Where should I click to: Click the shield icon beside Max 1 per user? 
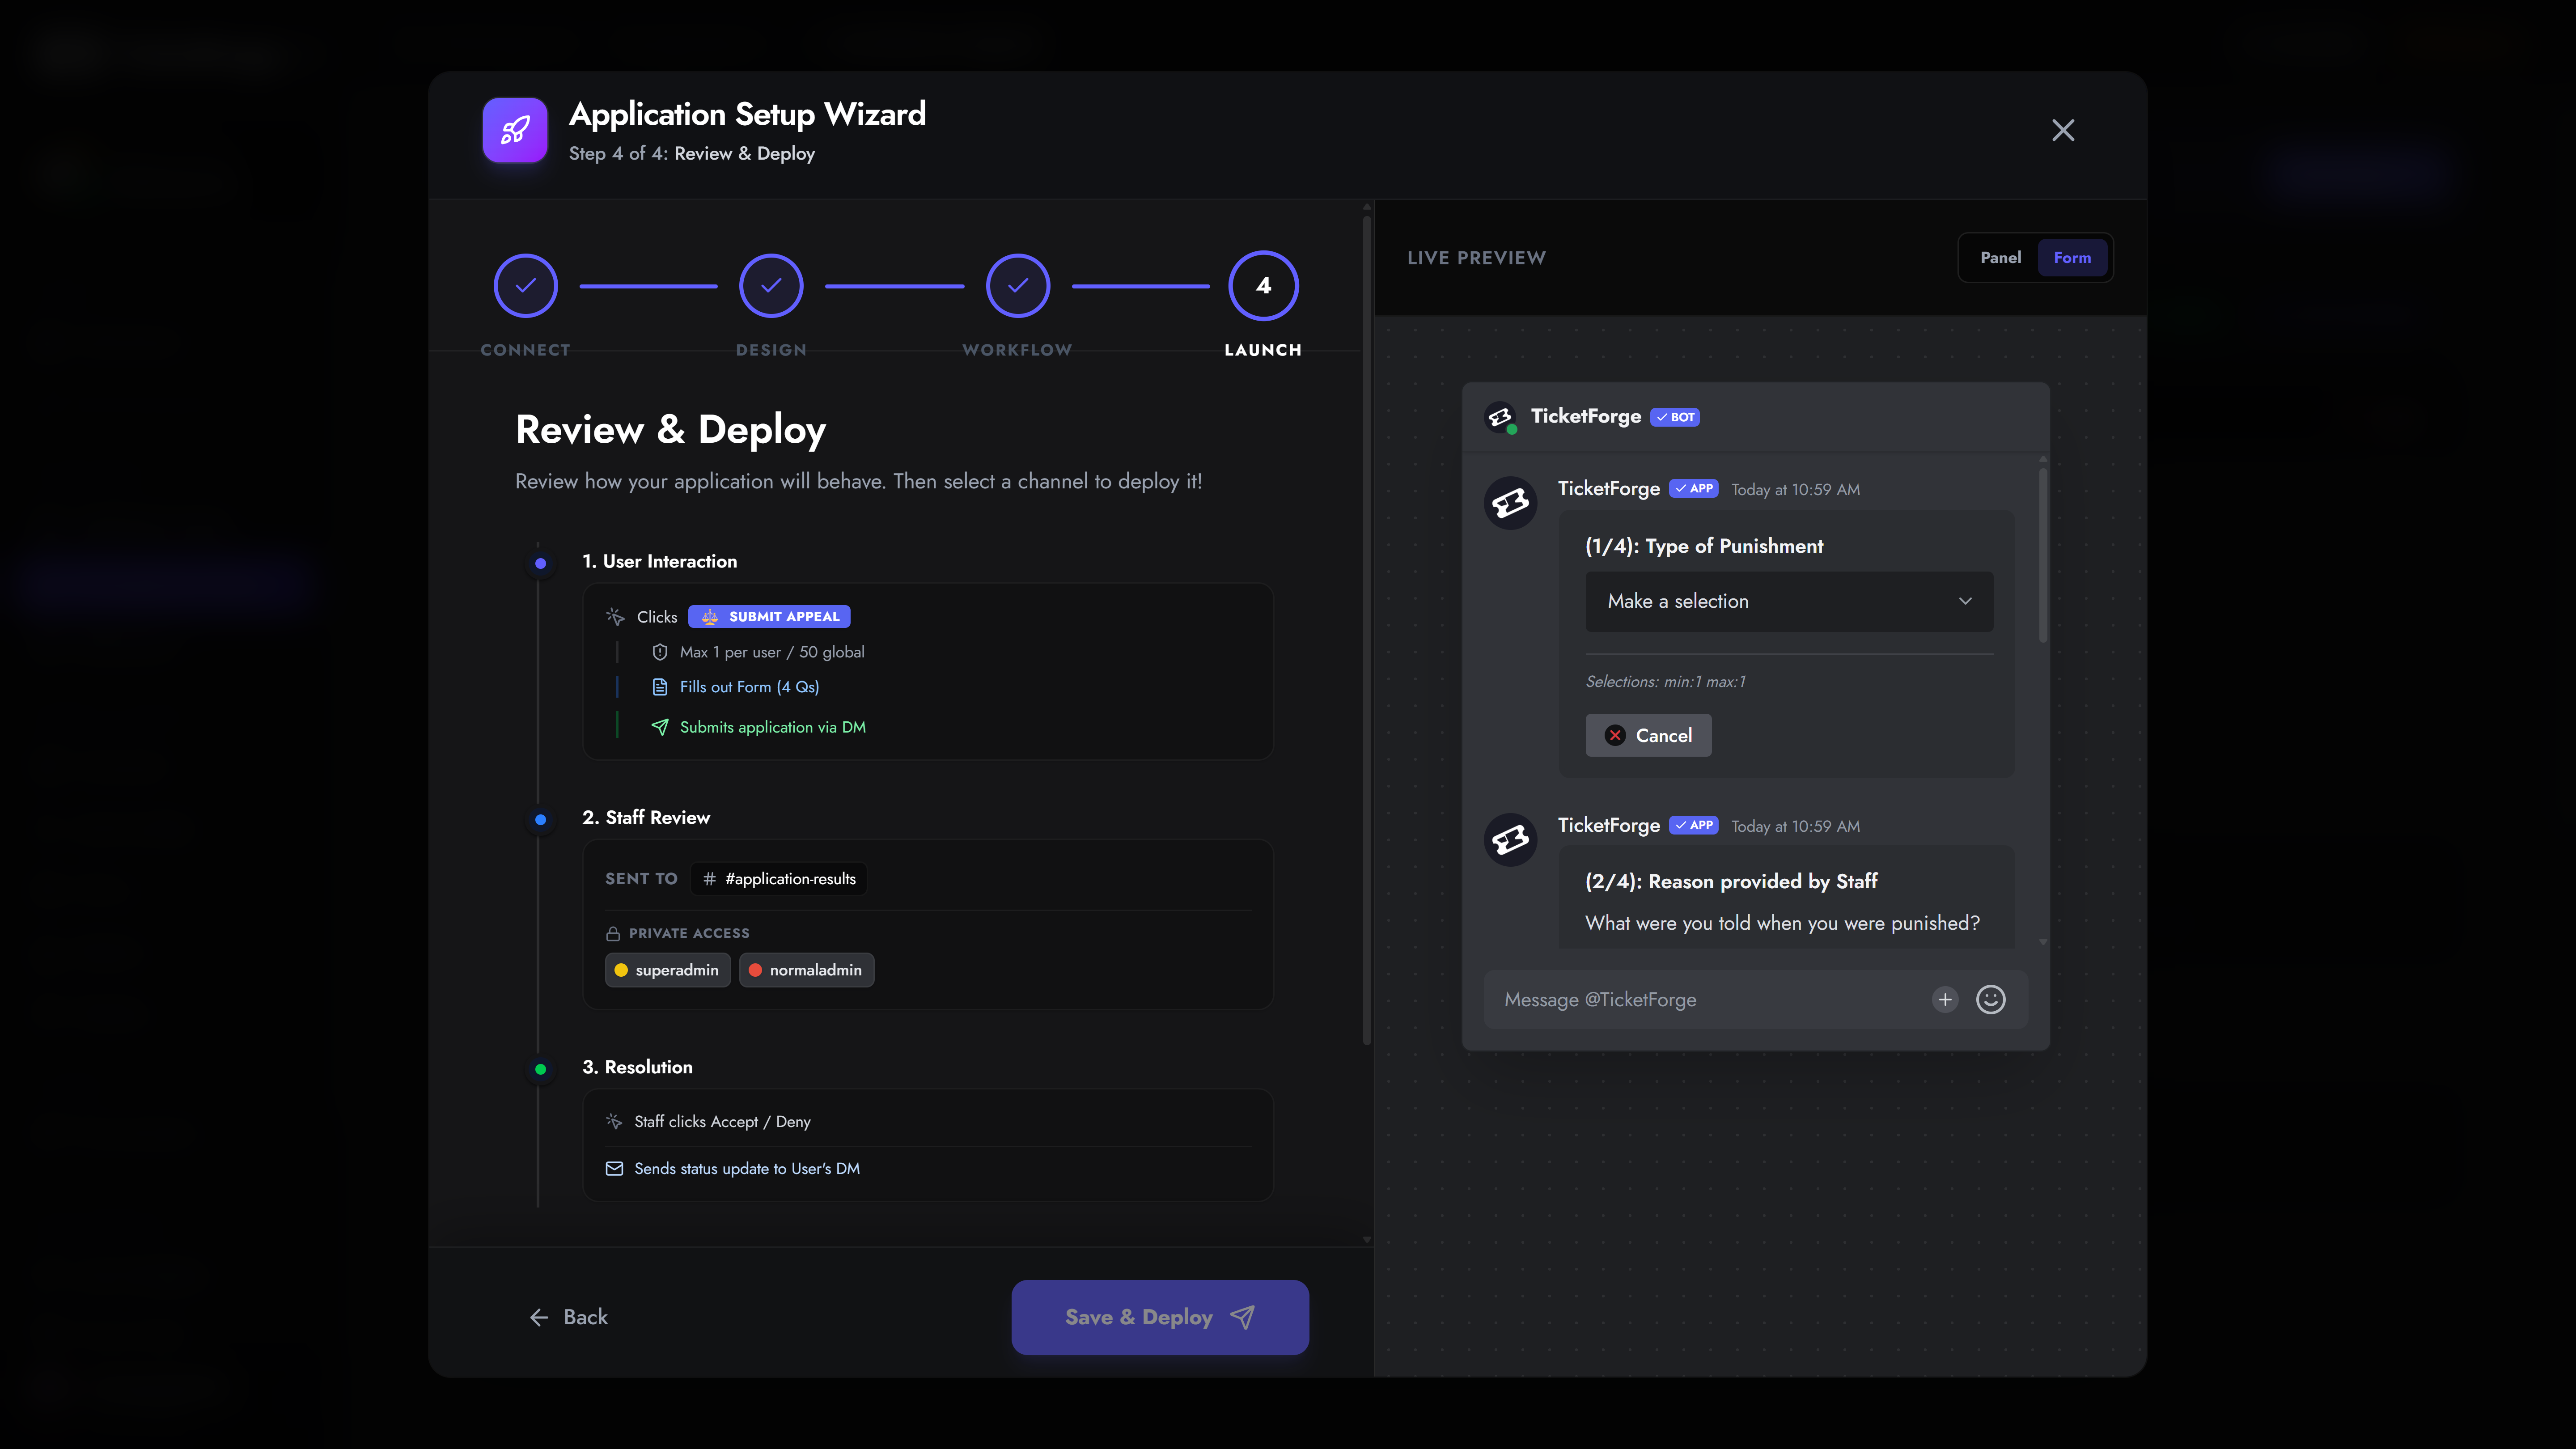(x=659, y=652)
